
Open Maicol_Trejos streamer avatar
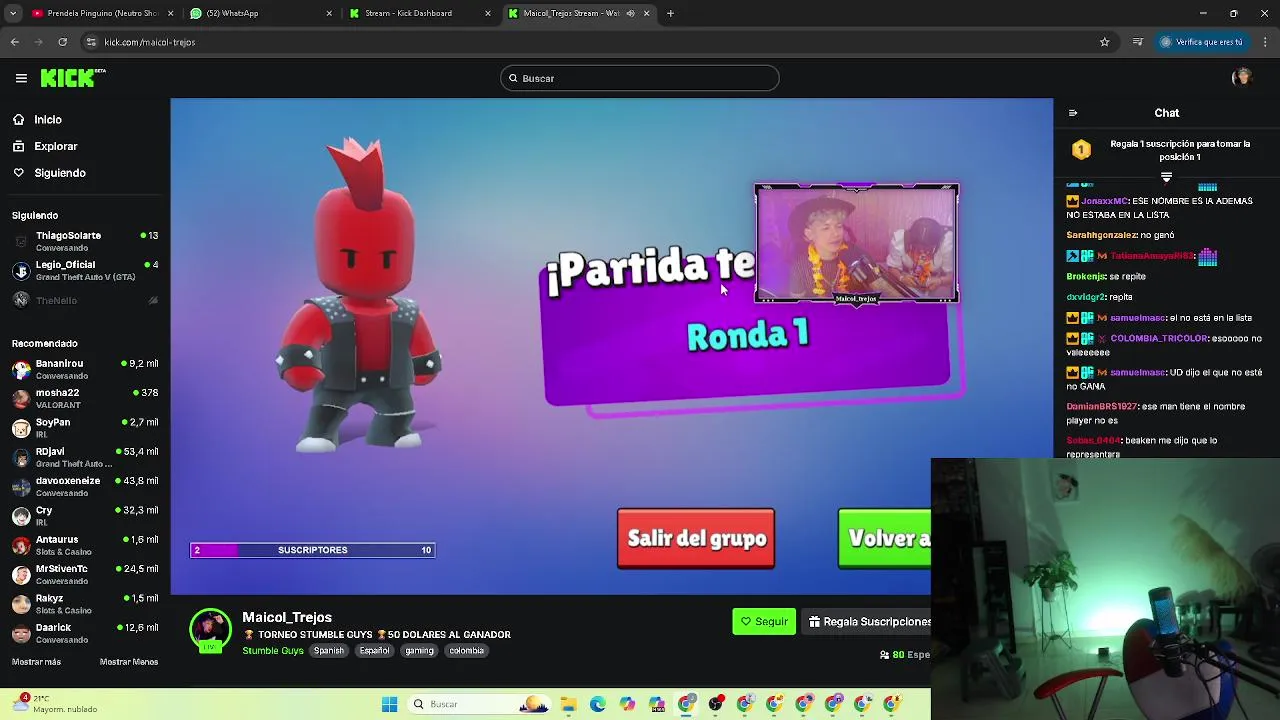tap(210, 630)
